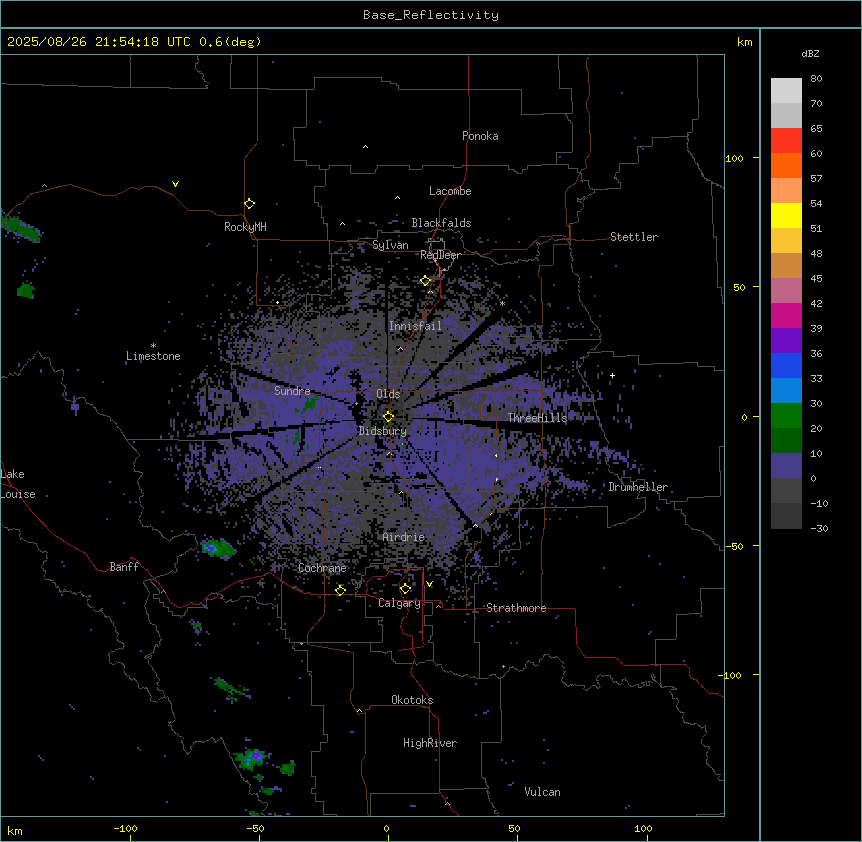Click the -100 tick on the bottom axis
Viewport: 862px width, 842px height.
(x=125, y=828)
